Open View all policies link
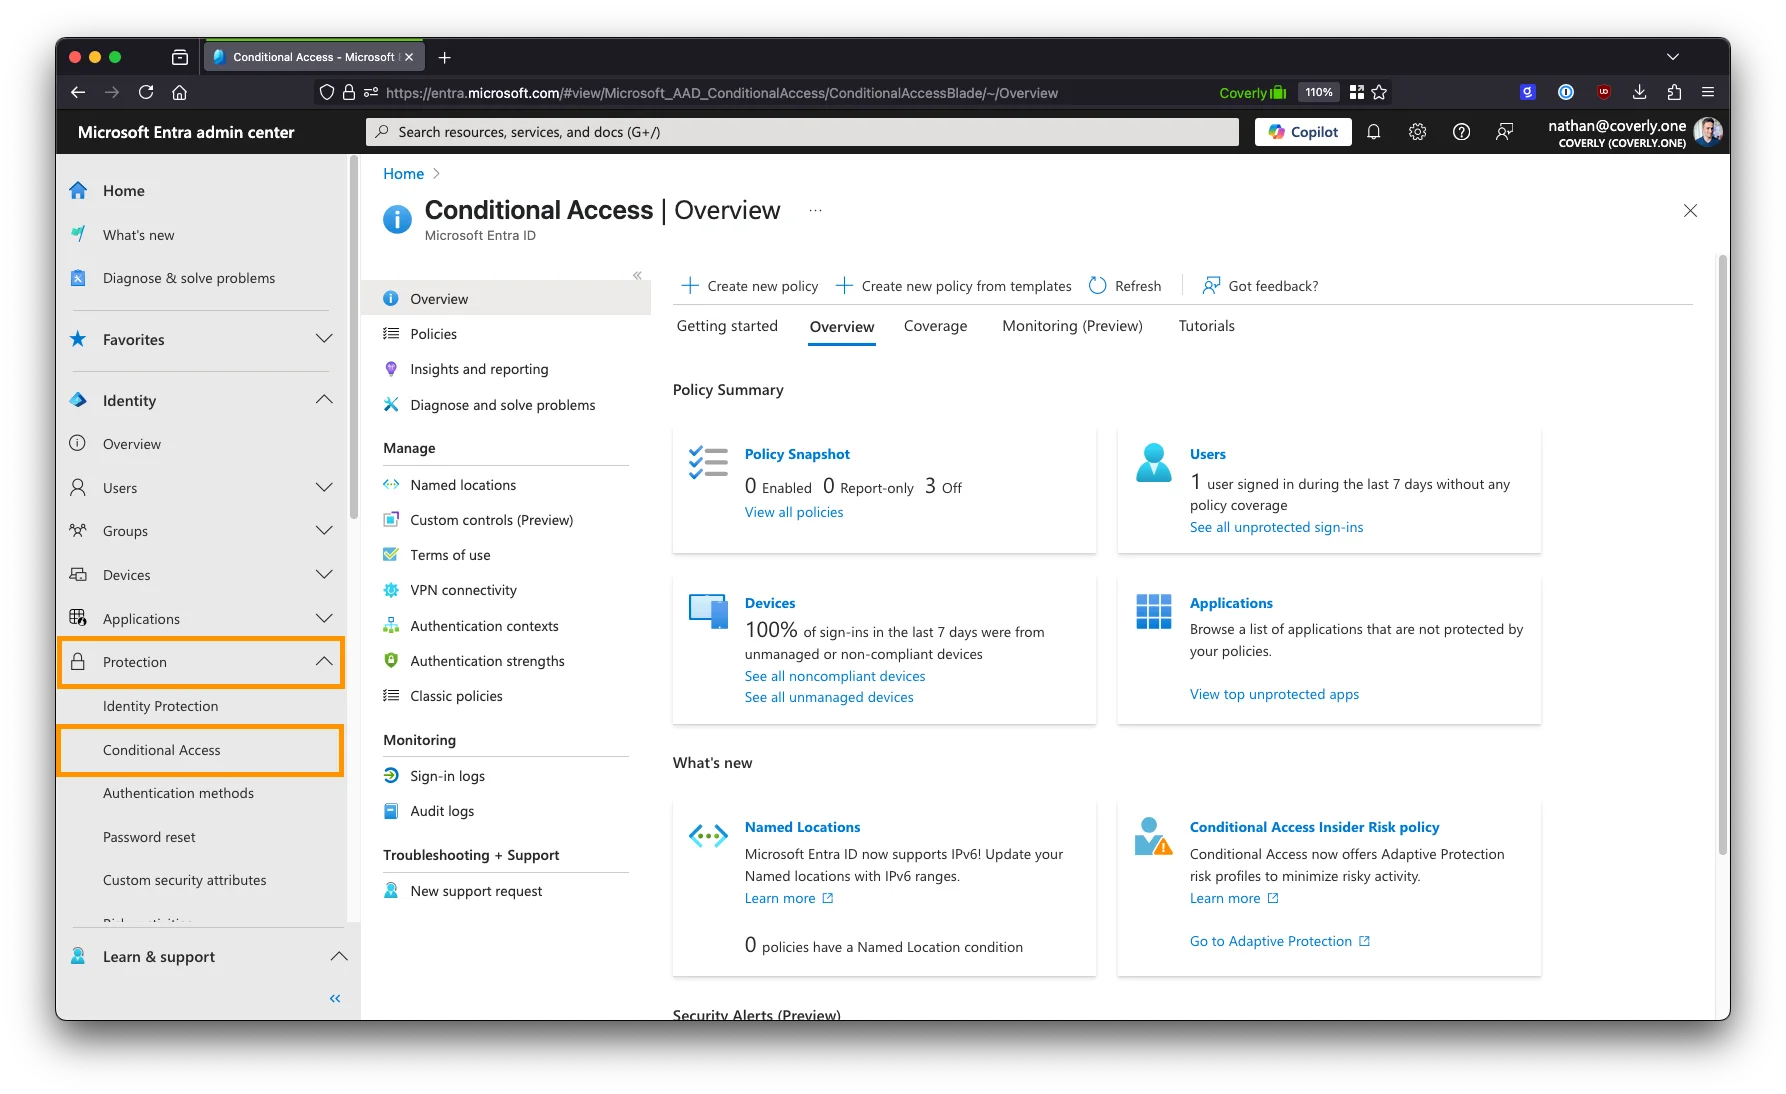 [x=793, y=511]
